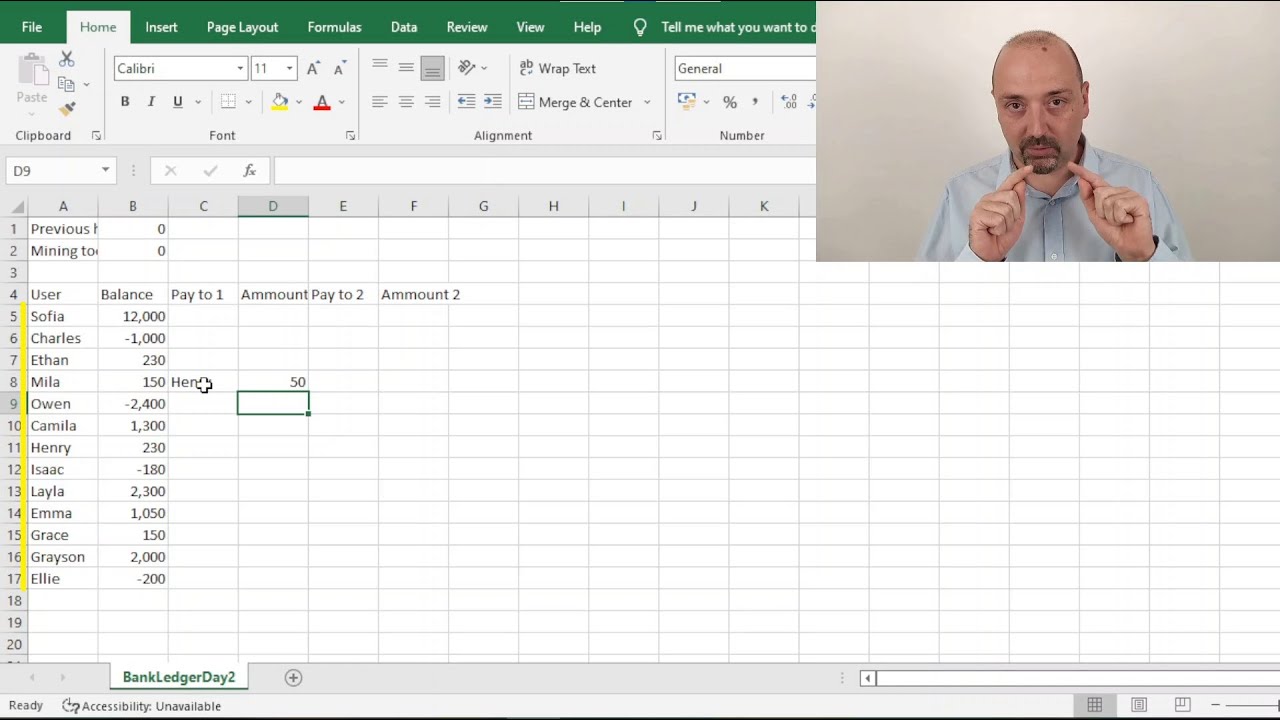Viewport: 1280px width, 720px height.
Task: Click the formula bar input
Action: coord(545,171)
